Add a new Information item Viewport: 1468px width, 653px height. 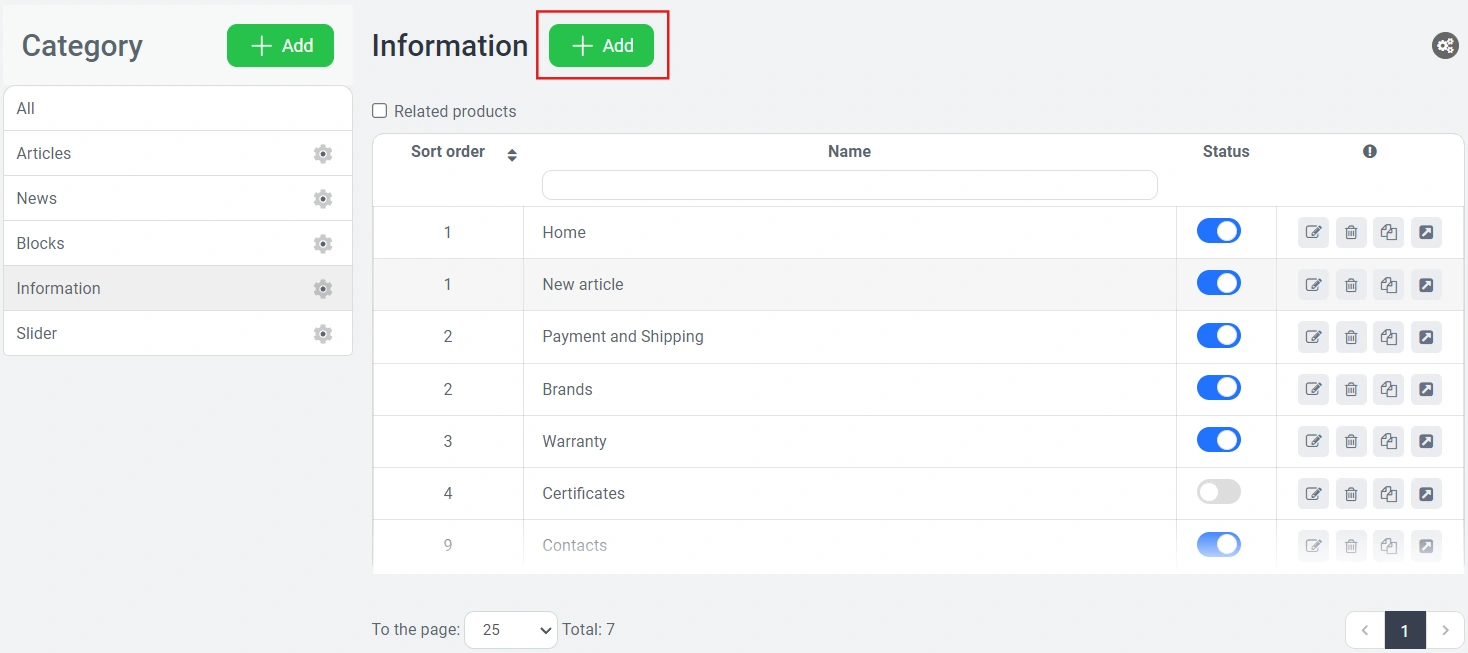coord(601,46)
